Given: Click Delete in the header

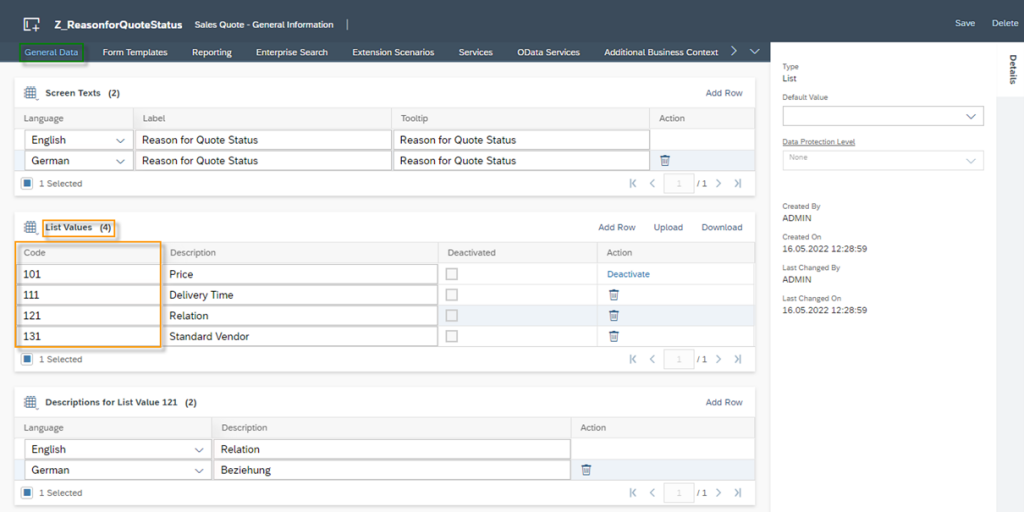Looking at the screenshot, I should tap(1005, 23).
